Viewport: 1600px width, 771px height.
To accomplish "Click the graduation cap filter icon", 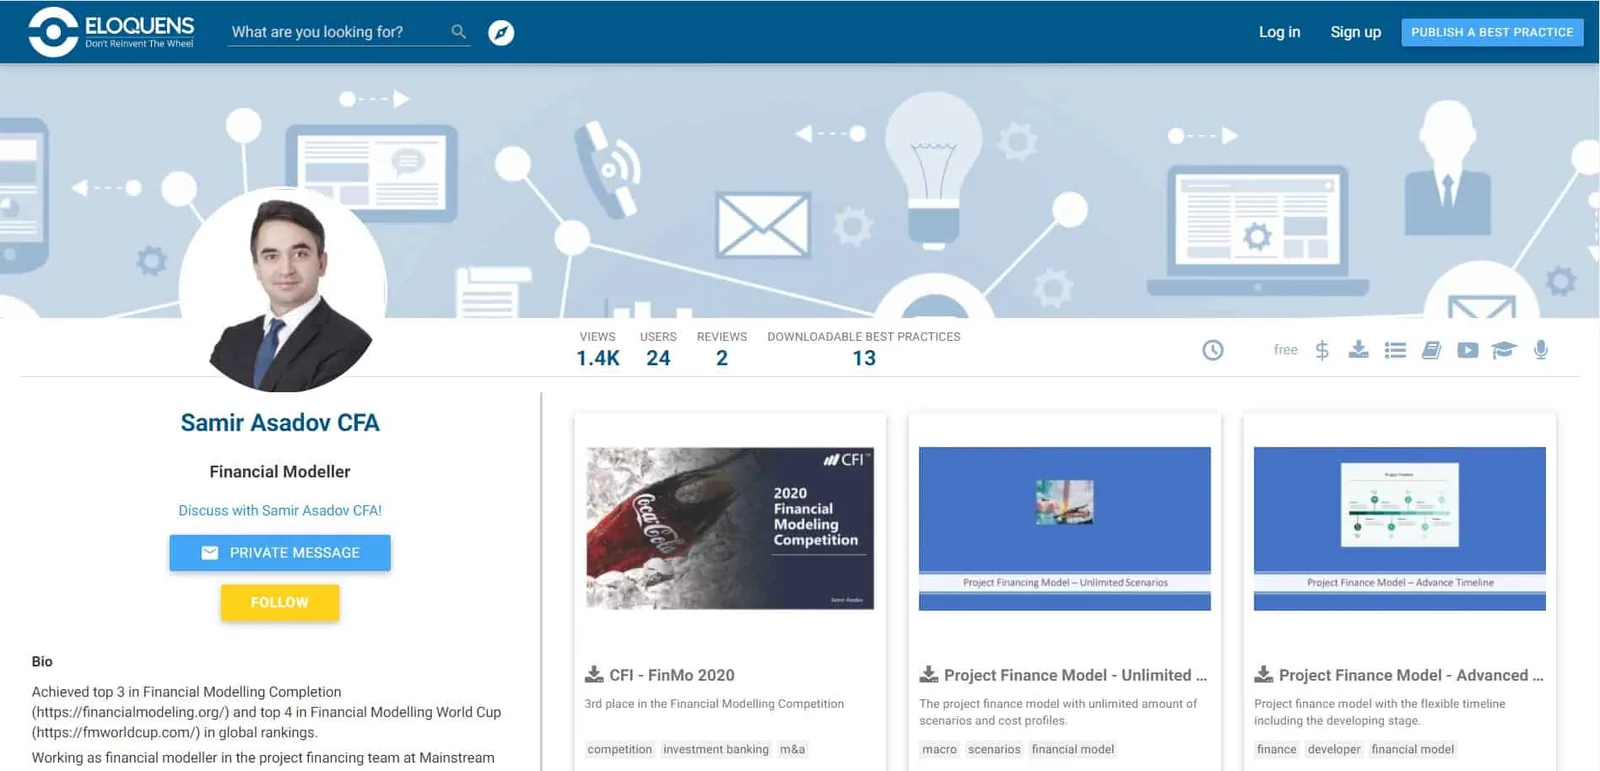I will [x=1504, y=350].
